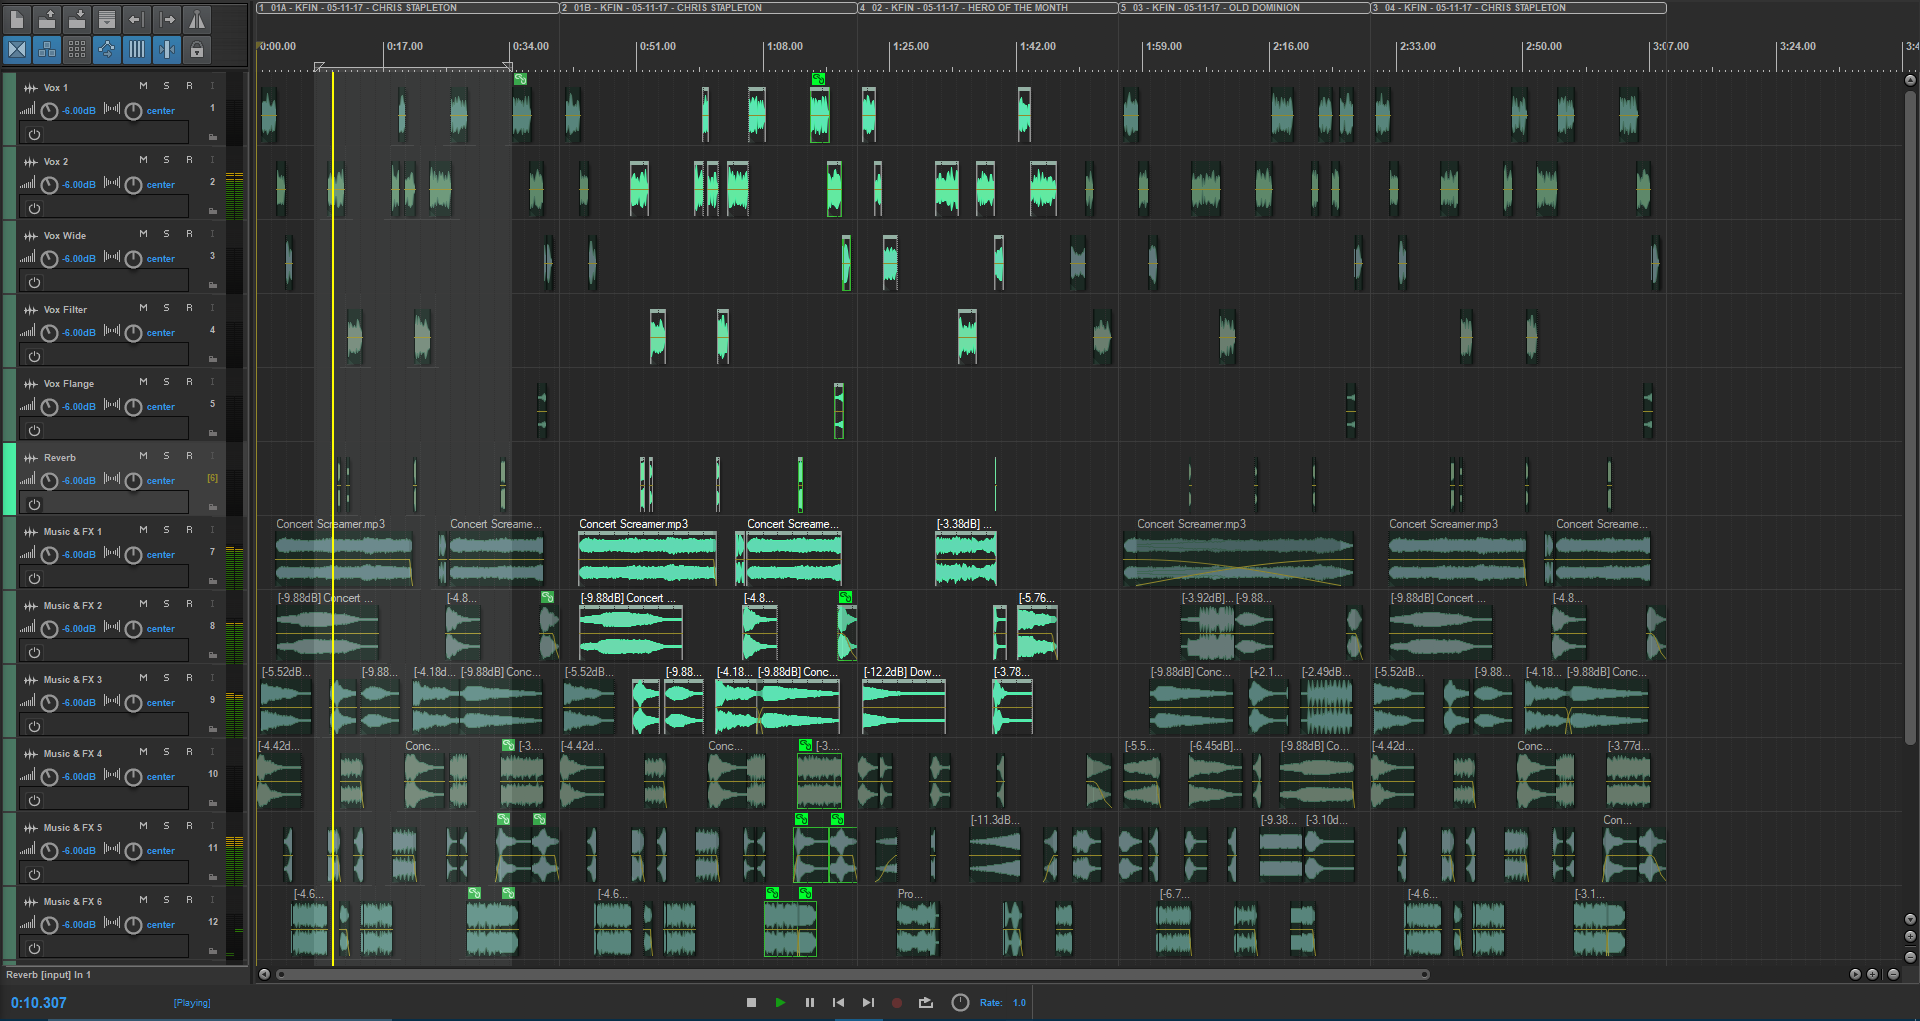Click the playback rate knob
The height and width of the screenshot is (1021, 1920).
coord(960,1002)
